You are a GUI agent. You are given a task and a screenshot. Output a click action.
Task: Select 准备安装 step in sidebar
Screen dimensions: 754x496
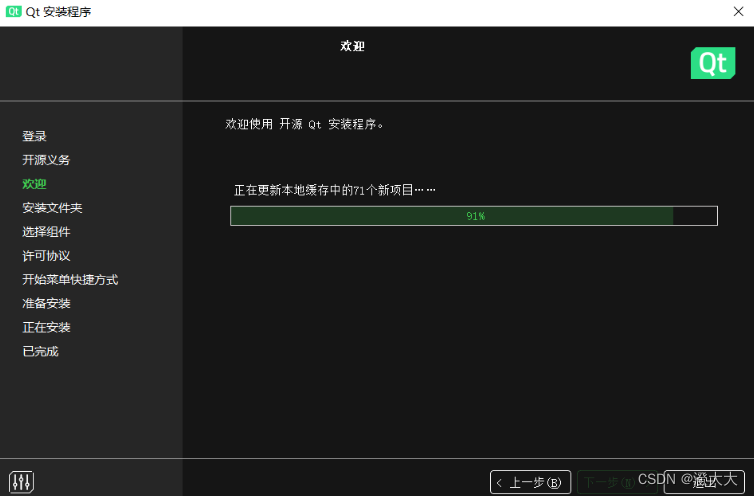coord(46,304)
